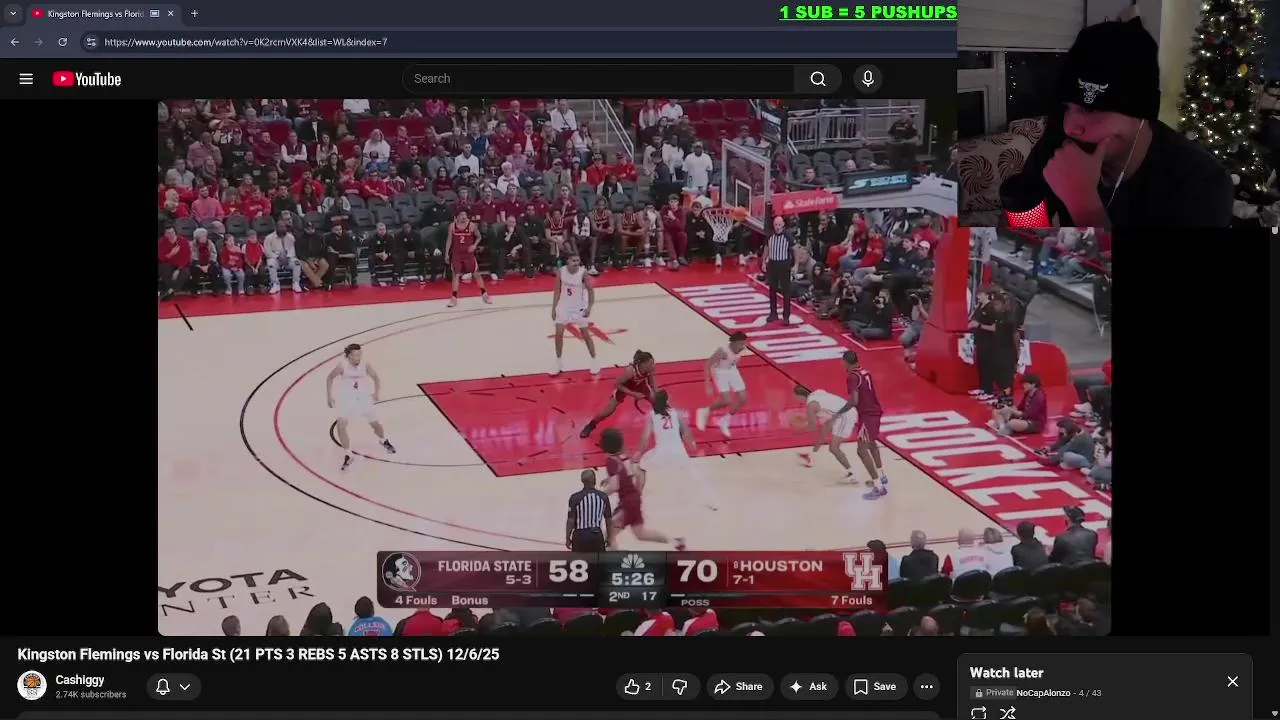The width and height of the screenshot is (1280, 720).
Task: Click the 2.74K subscribers text
Action: click(x=91, y=695)
